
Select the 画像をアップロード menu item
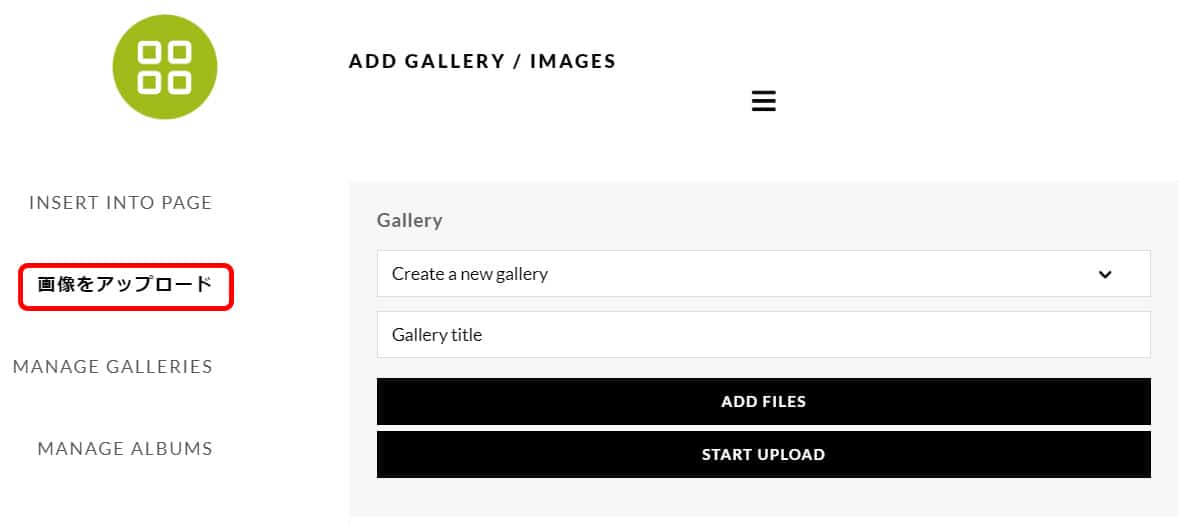coord(125,285)
